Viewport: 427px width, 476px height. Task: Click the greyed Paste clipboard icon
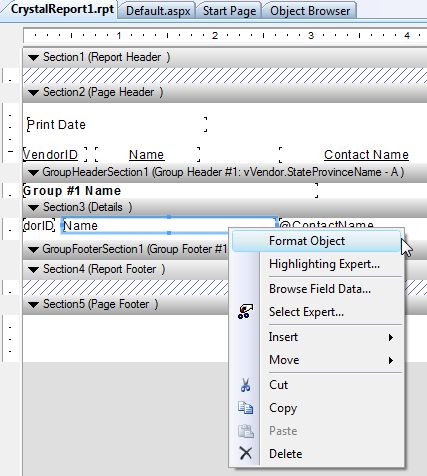(245, 431)
